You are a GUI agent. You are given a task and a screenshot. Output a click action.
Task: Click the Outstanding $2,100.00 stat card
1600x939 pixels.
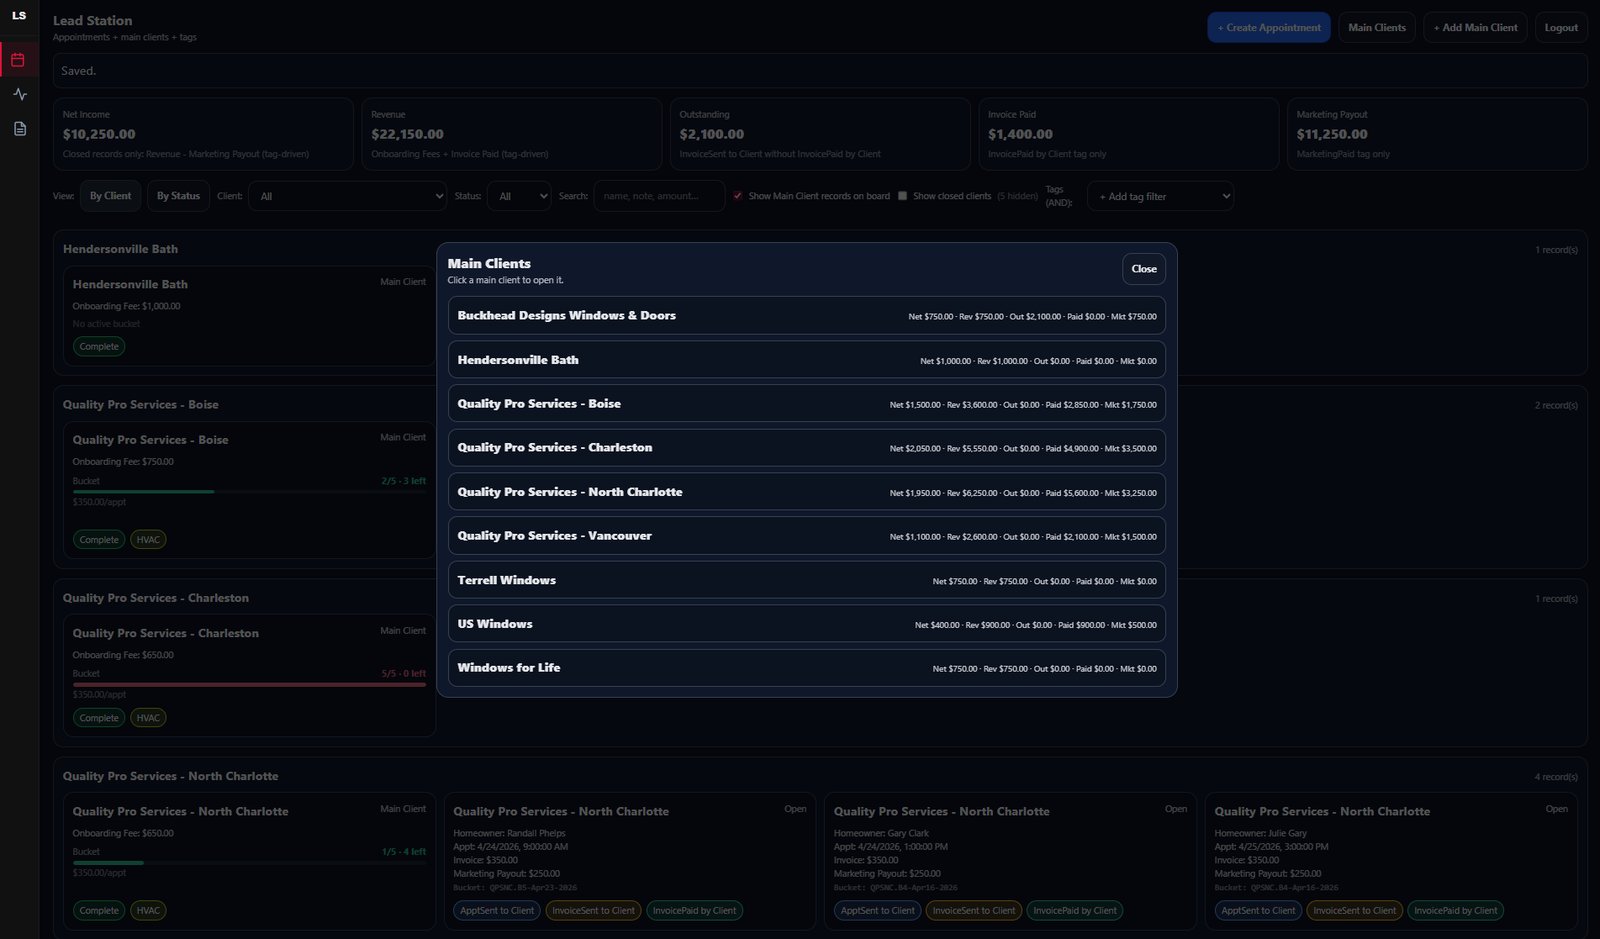coord(820,134)
